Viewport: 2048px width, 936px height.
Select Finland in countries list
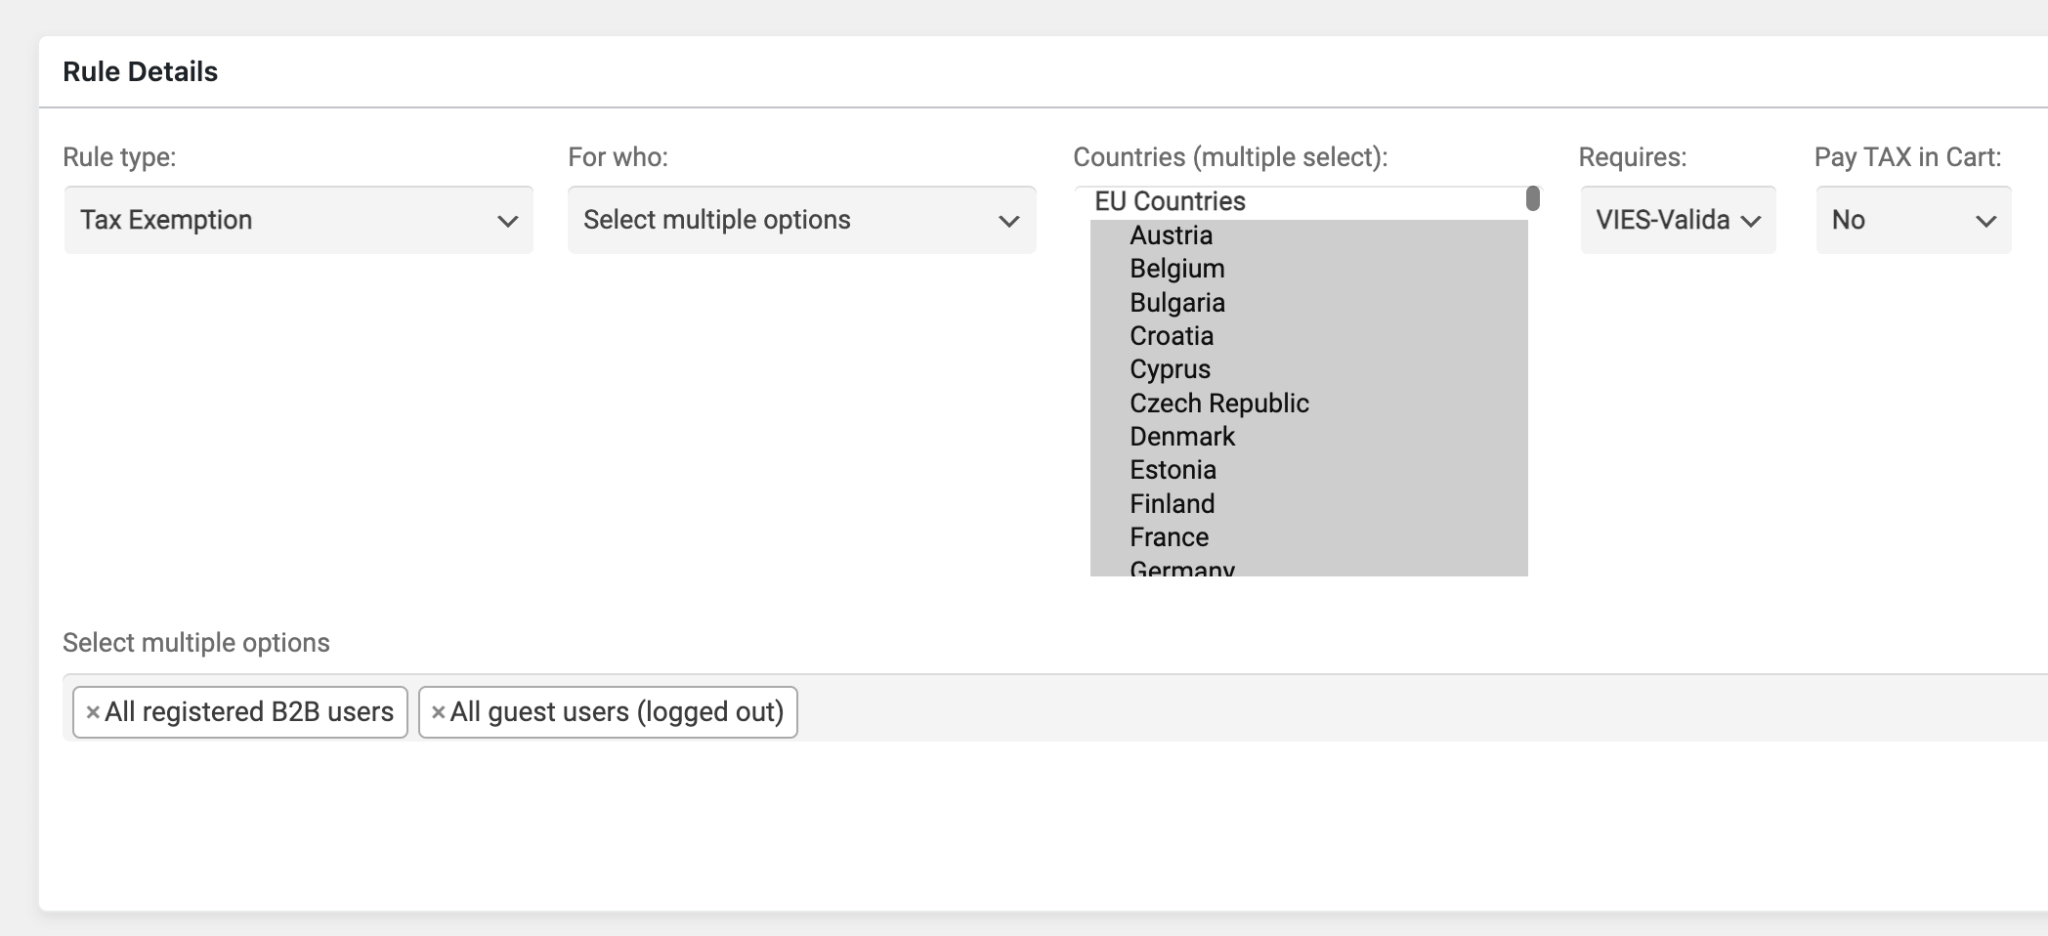tap(1172, 504)
